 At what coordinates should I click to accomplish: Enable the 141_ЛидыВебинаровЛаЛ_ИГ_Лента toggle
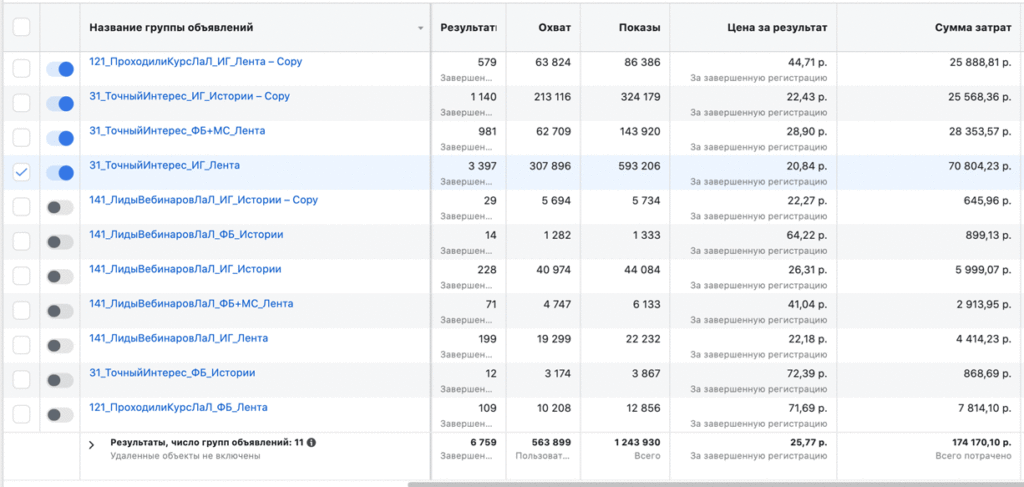[x=60, y=345]
